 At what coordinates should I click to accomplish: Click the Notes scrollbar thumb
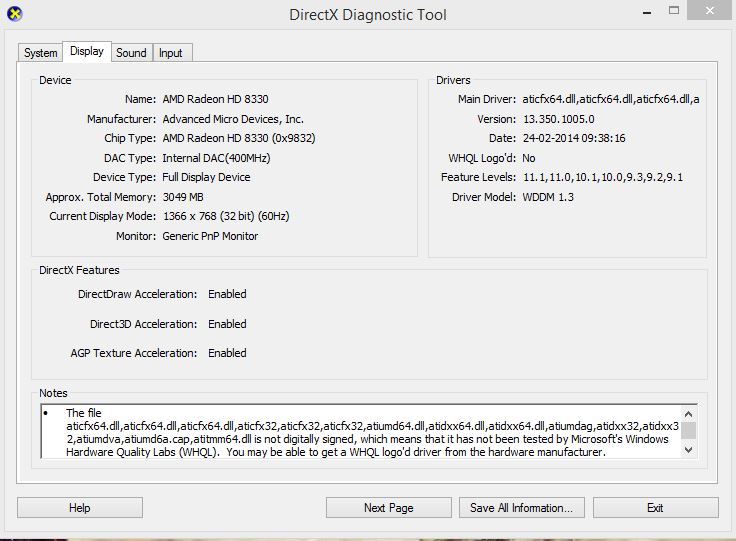pyautogui.click(x=688, y=430)
